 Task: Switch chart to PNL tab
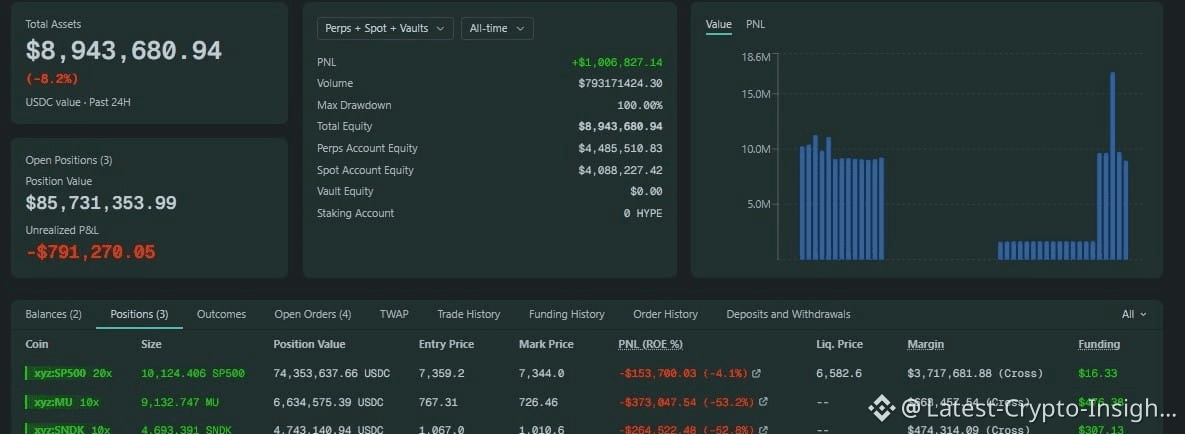coord(756,24)
